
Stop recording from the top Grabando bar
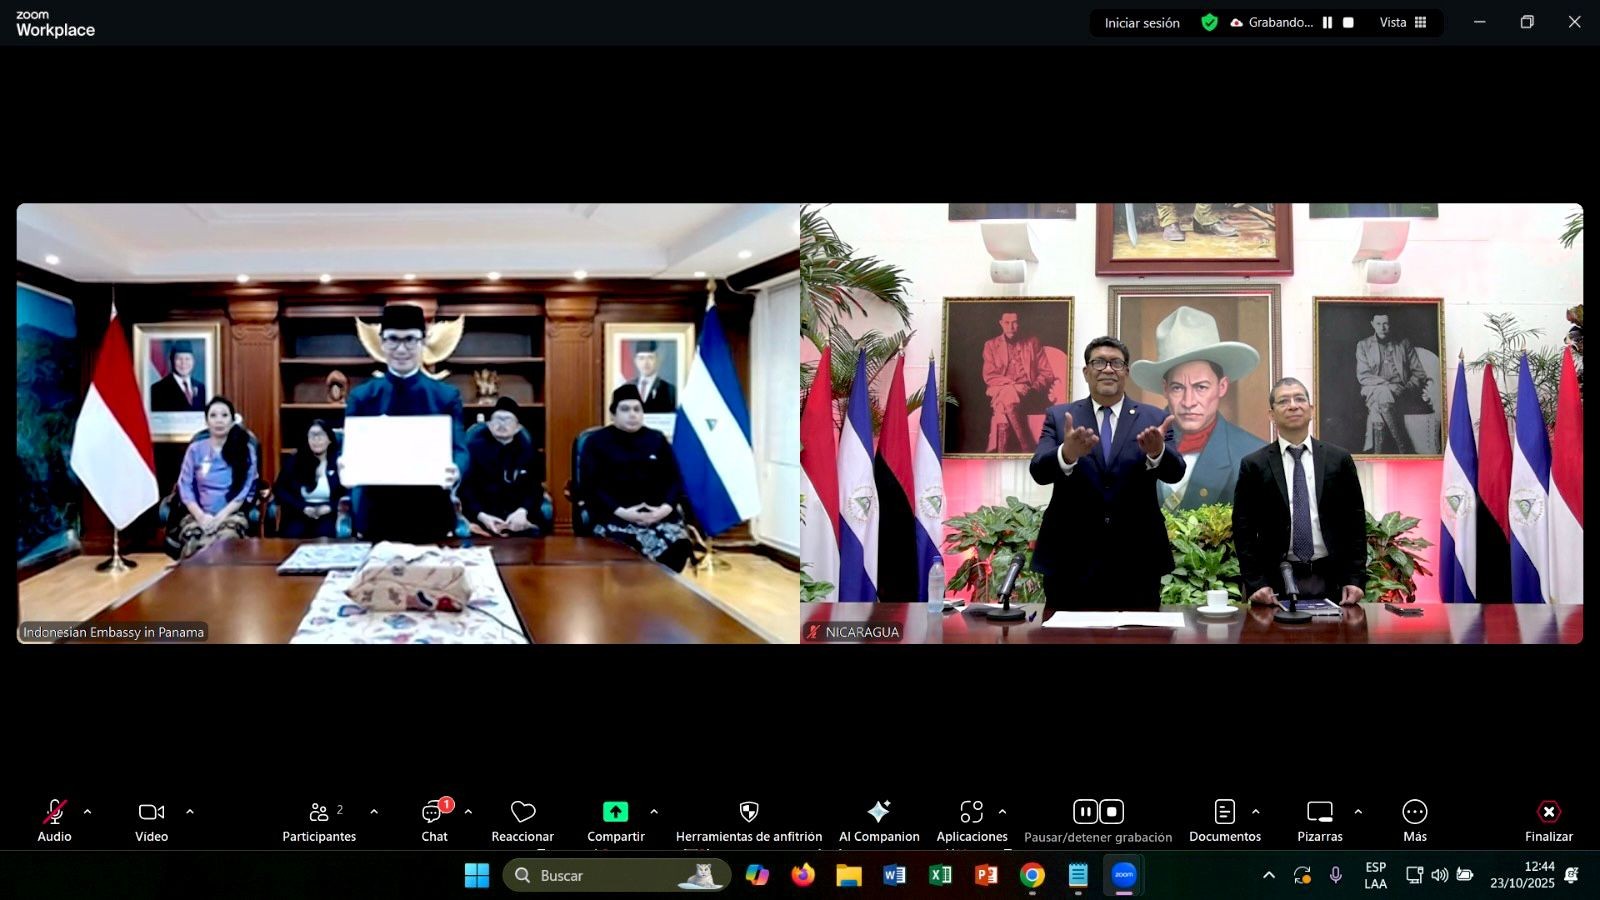pyautogui.click(x=1348, y=22)
